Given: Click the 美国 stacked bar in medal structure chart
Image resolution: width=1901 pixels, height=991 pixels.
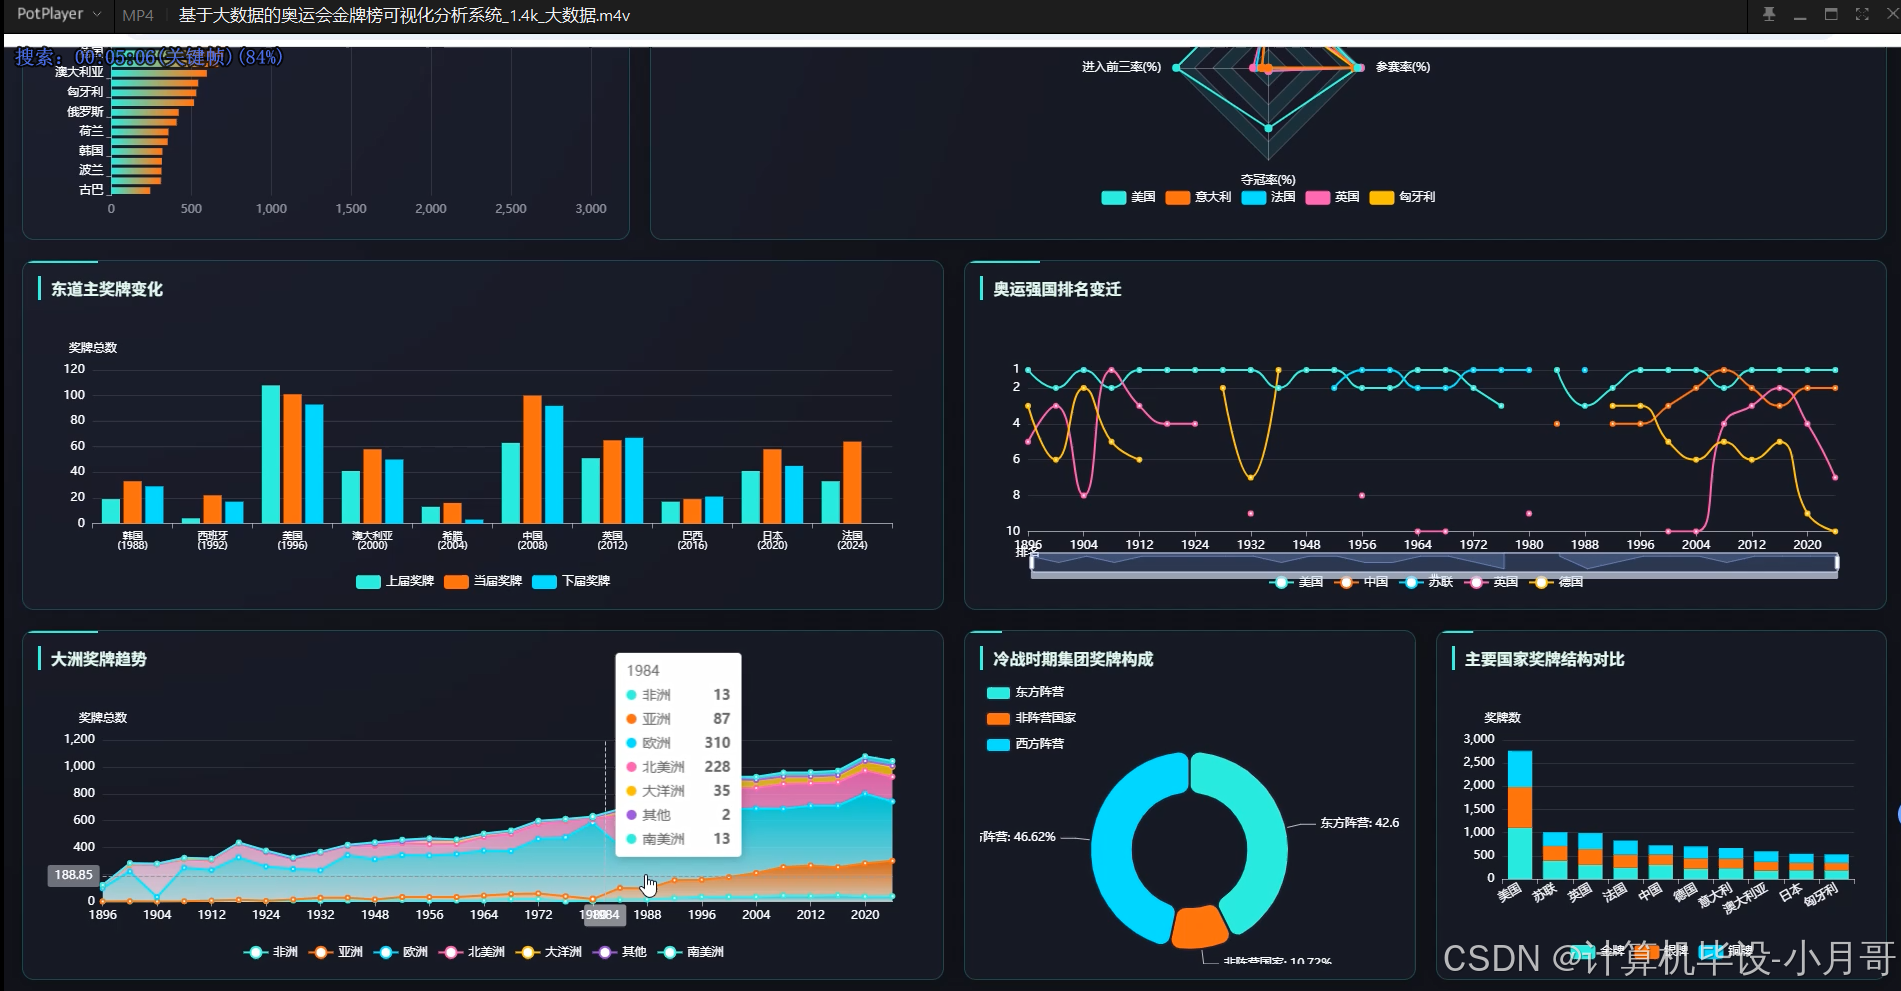Looking at the screenshot, I should [1519, 815].
